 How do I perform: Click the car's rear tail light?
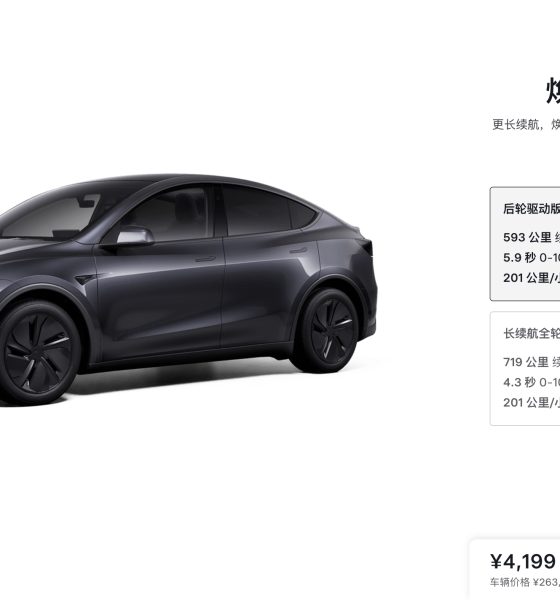[367, 248]
